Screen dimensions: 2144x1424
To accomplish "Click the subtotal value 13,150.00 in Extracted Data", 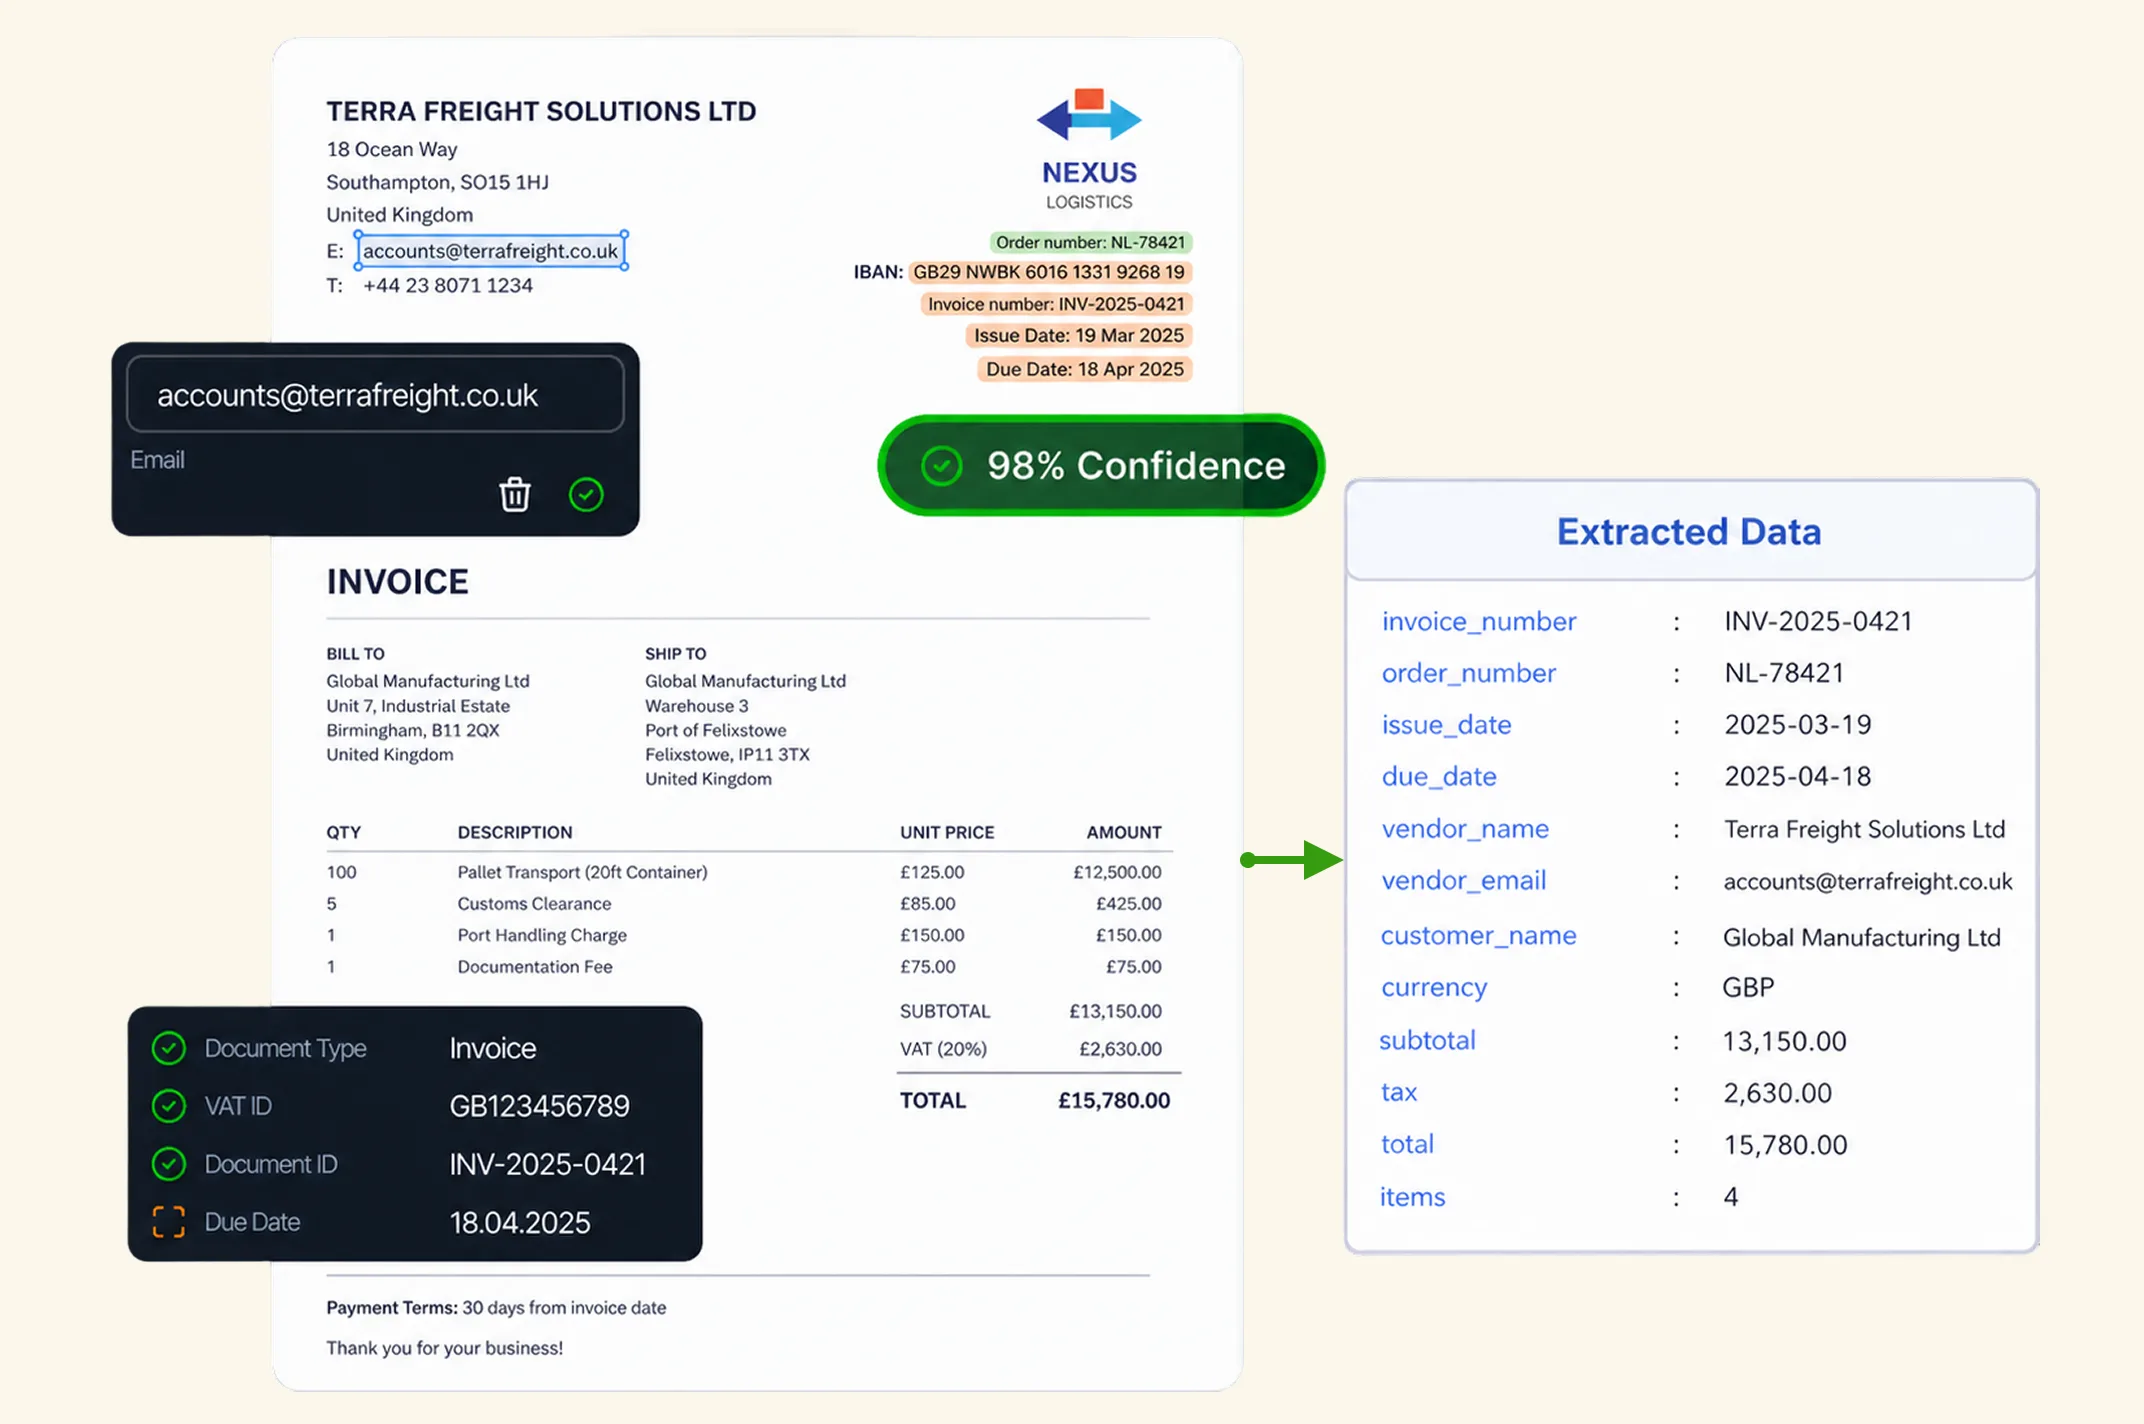I will tap(1785, 1041).
